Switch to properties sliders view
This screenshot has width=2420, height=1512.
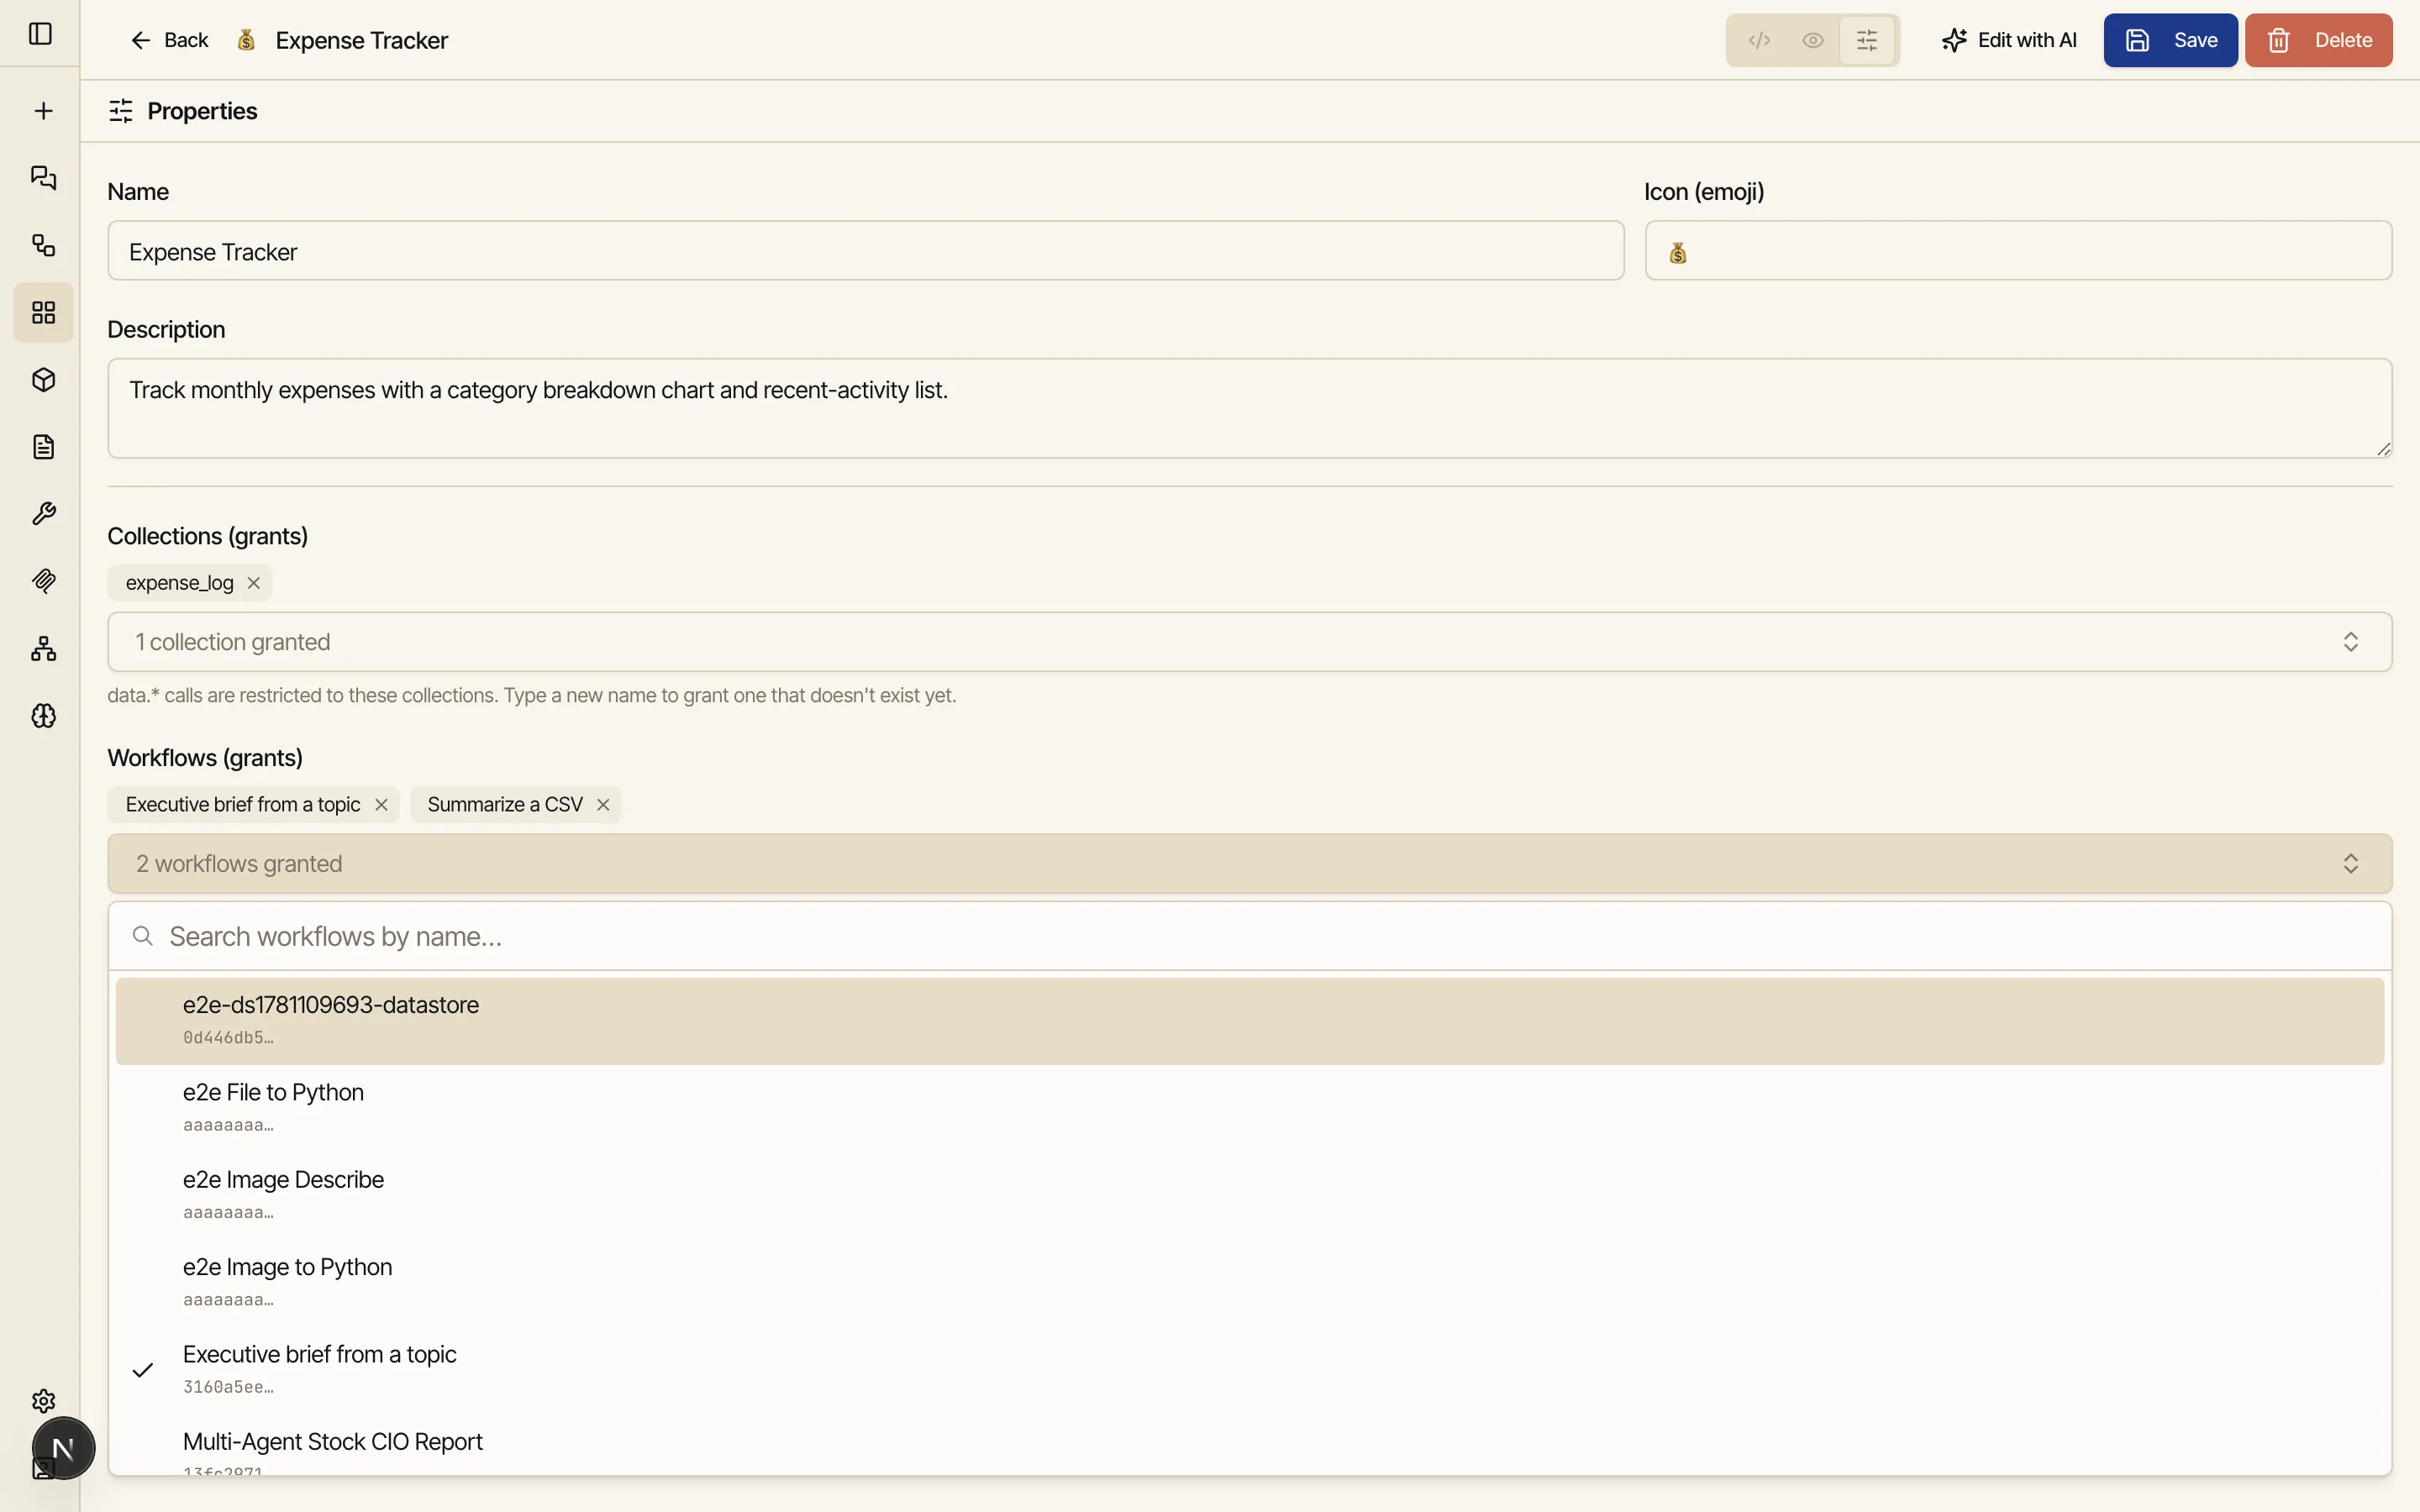pyautogui.click(x=1867, y=40)
